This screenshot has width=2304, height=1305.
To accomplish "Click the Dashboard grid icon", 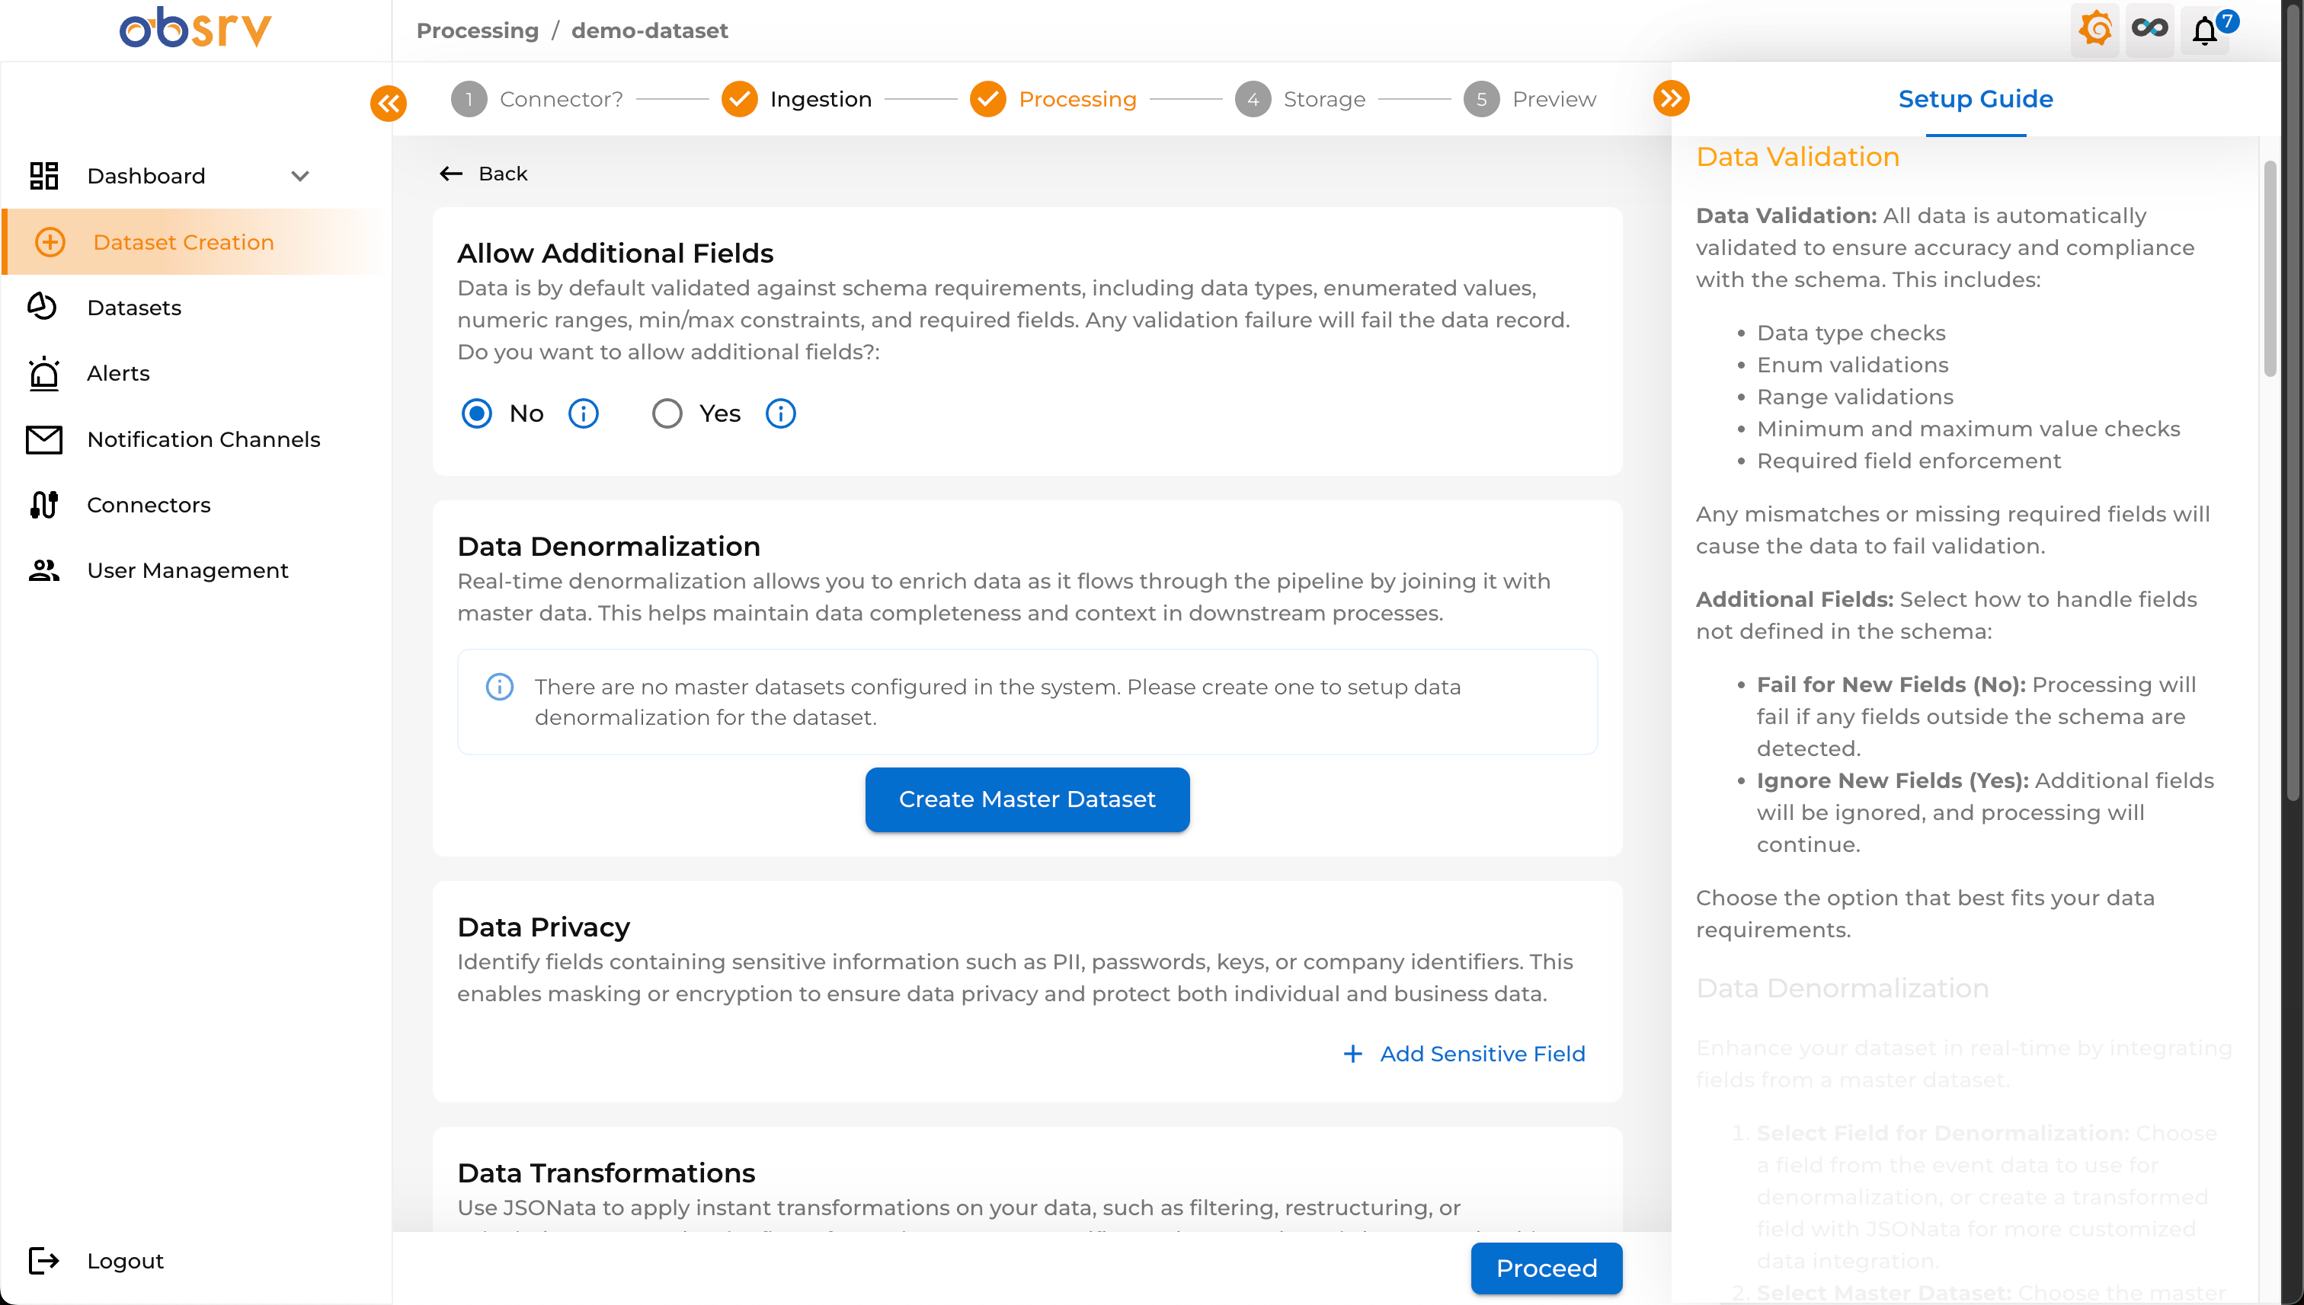I will (x=44, y=176).
